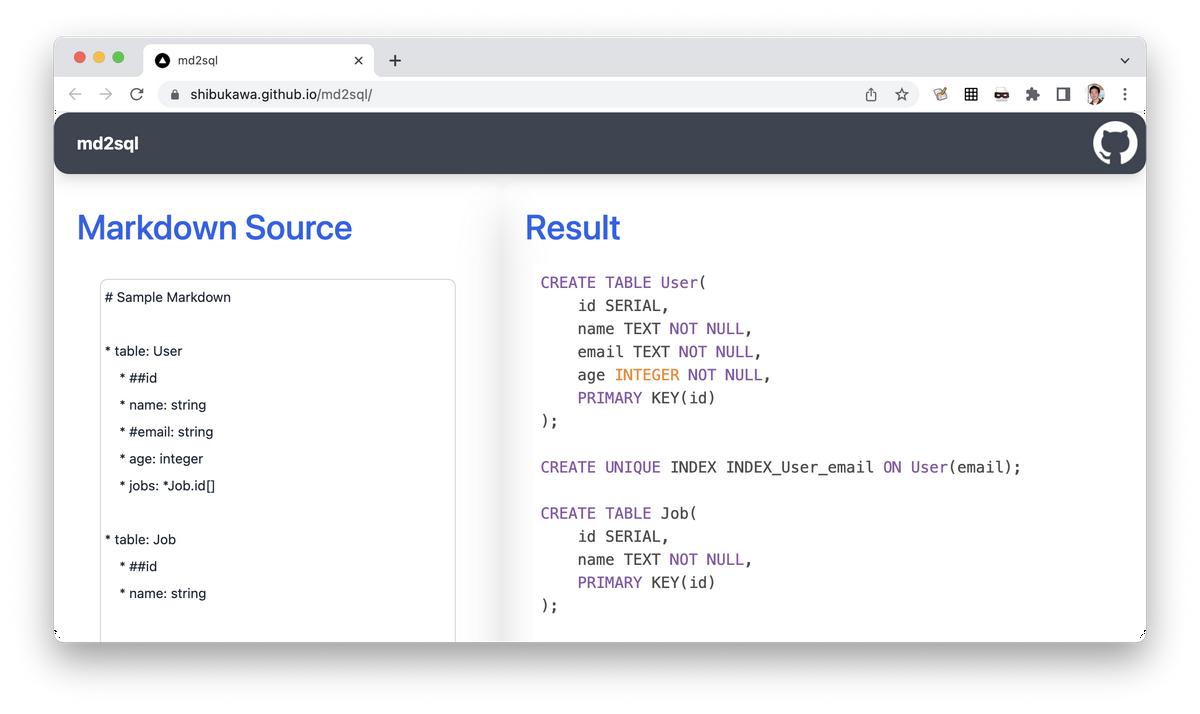The width and height of the screenshot is (1200, 714).
Task: Click the lock icon for site information
Action: coord(175,95)
